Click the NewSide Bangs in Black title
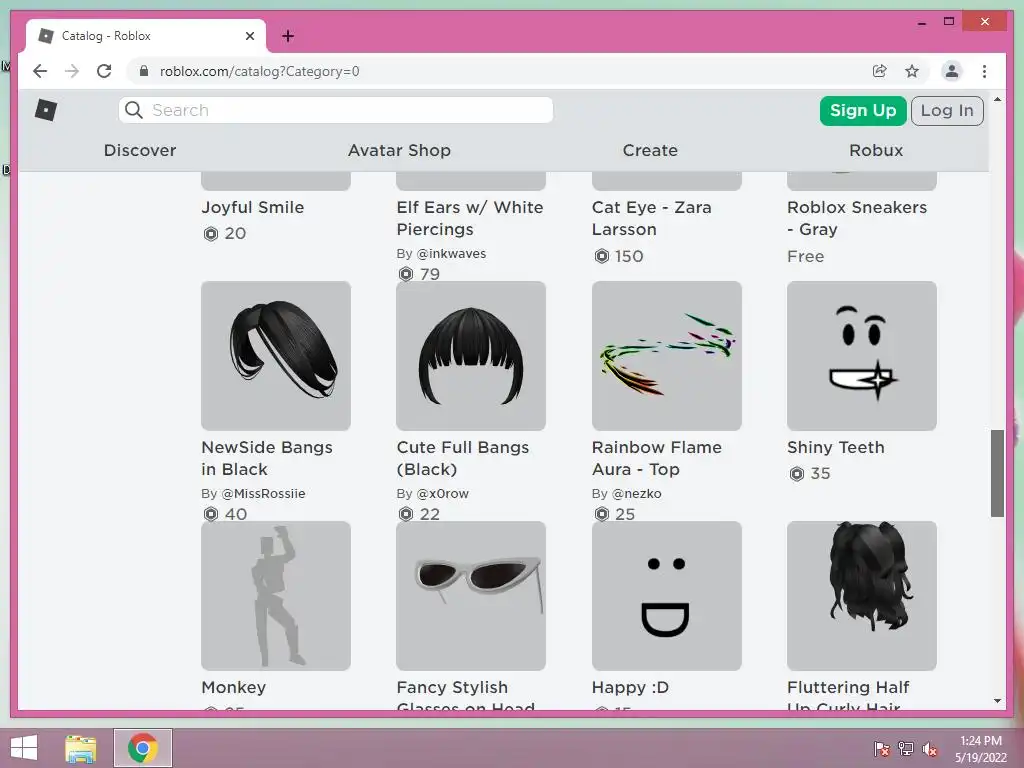The width and height of the screenshot is (1024, 768). pyautogui.click(x=266, y=458)
